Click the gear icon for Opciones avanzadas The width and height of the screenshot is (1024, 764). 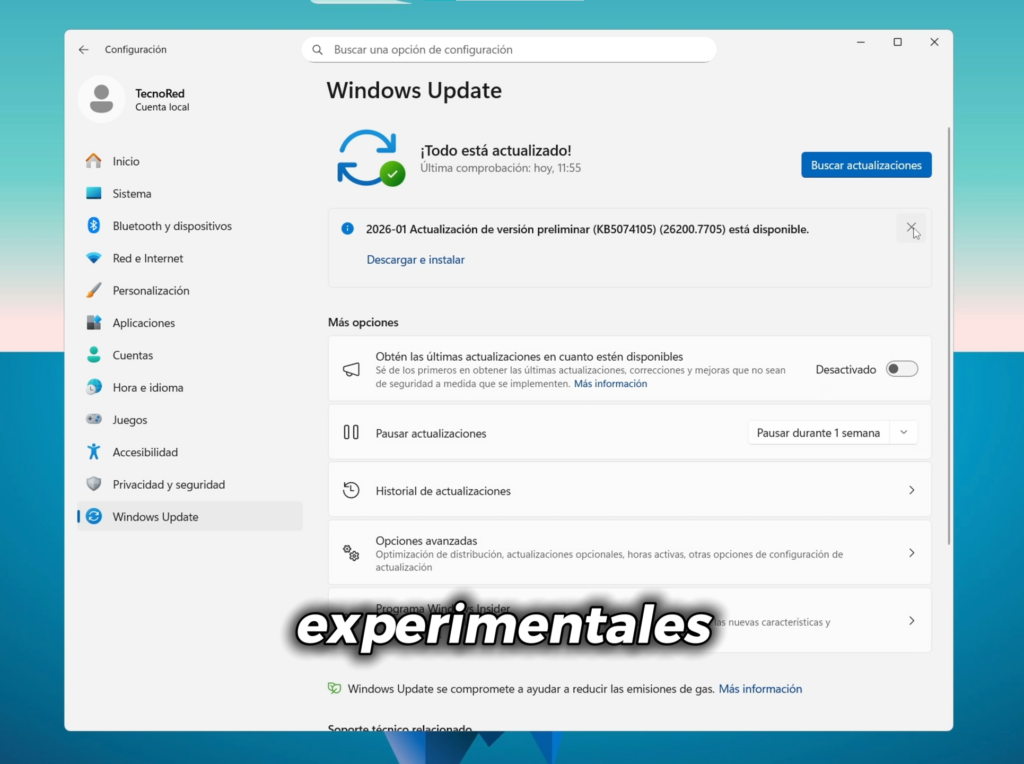pos(351,552)
